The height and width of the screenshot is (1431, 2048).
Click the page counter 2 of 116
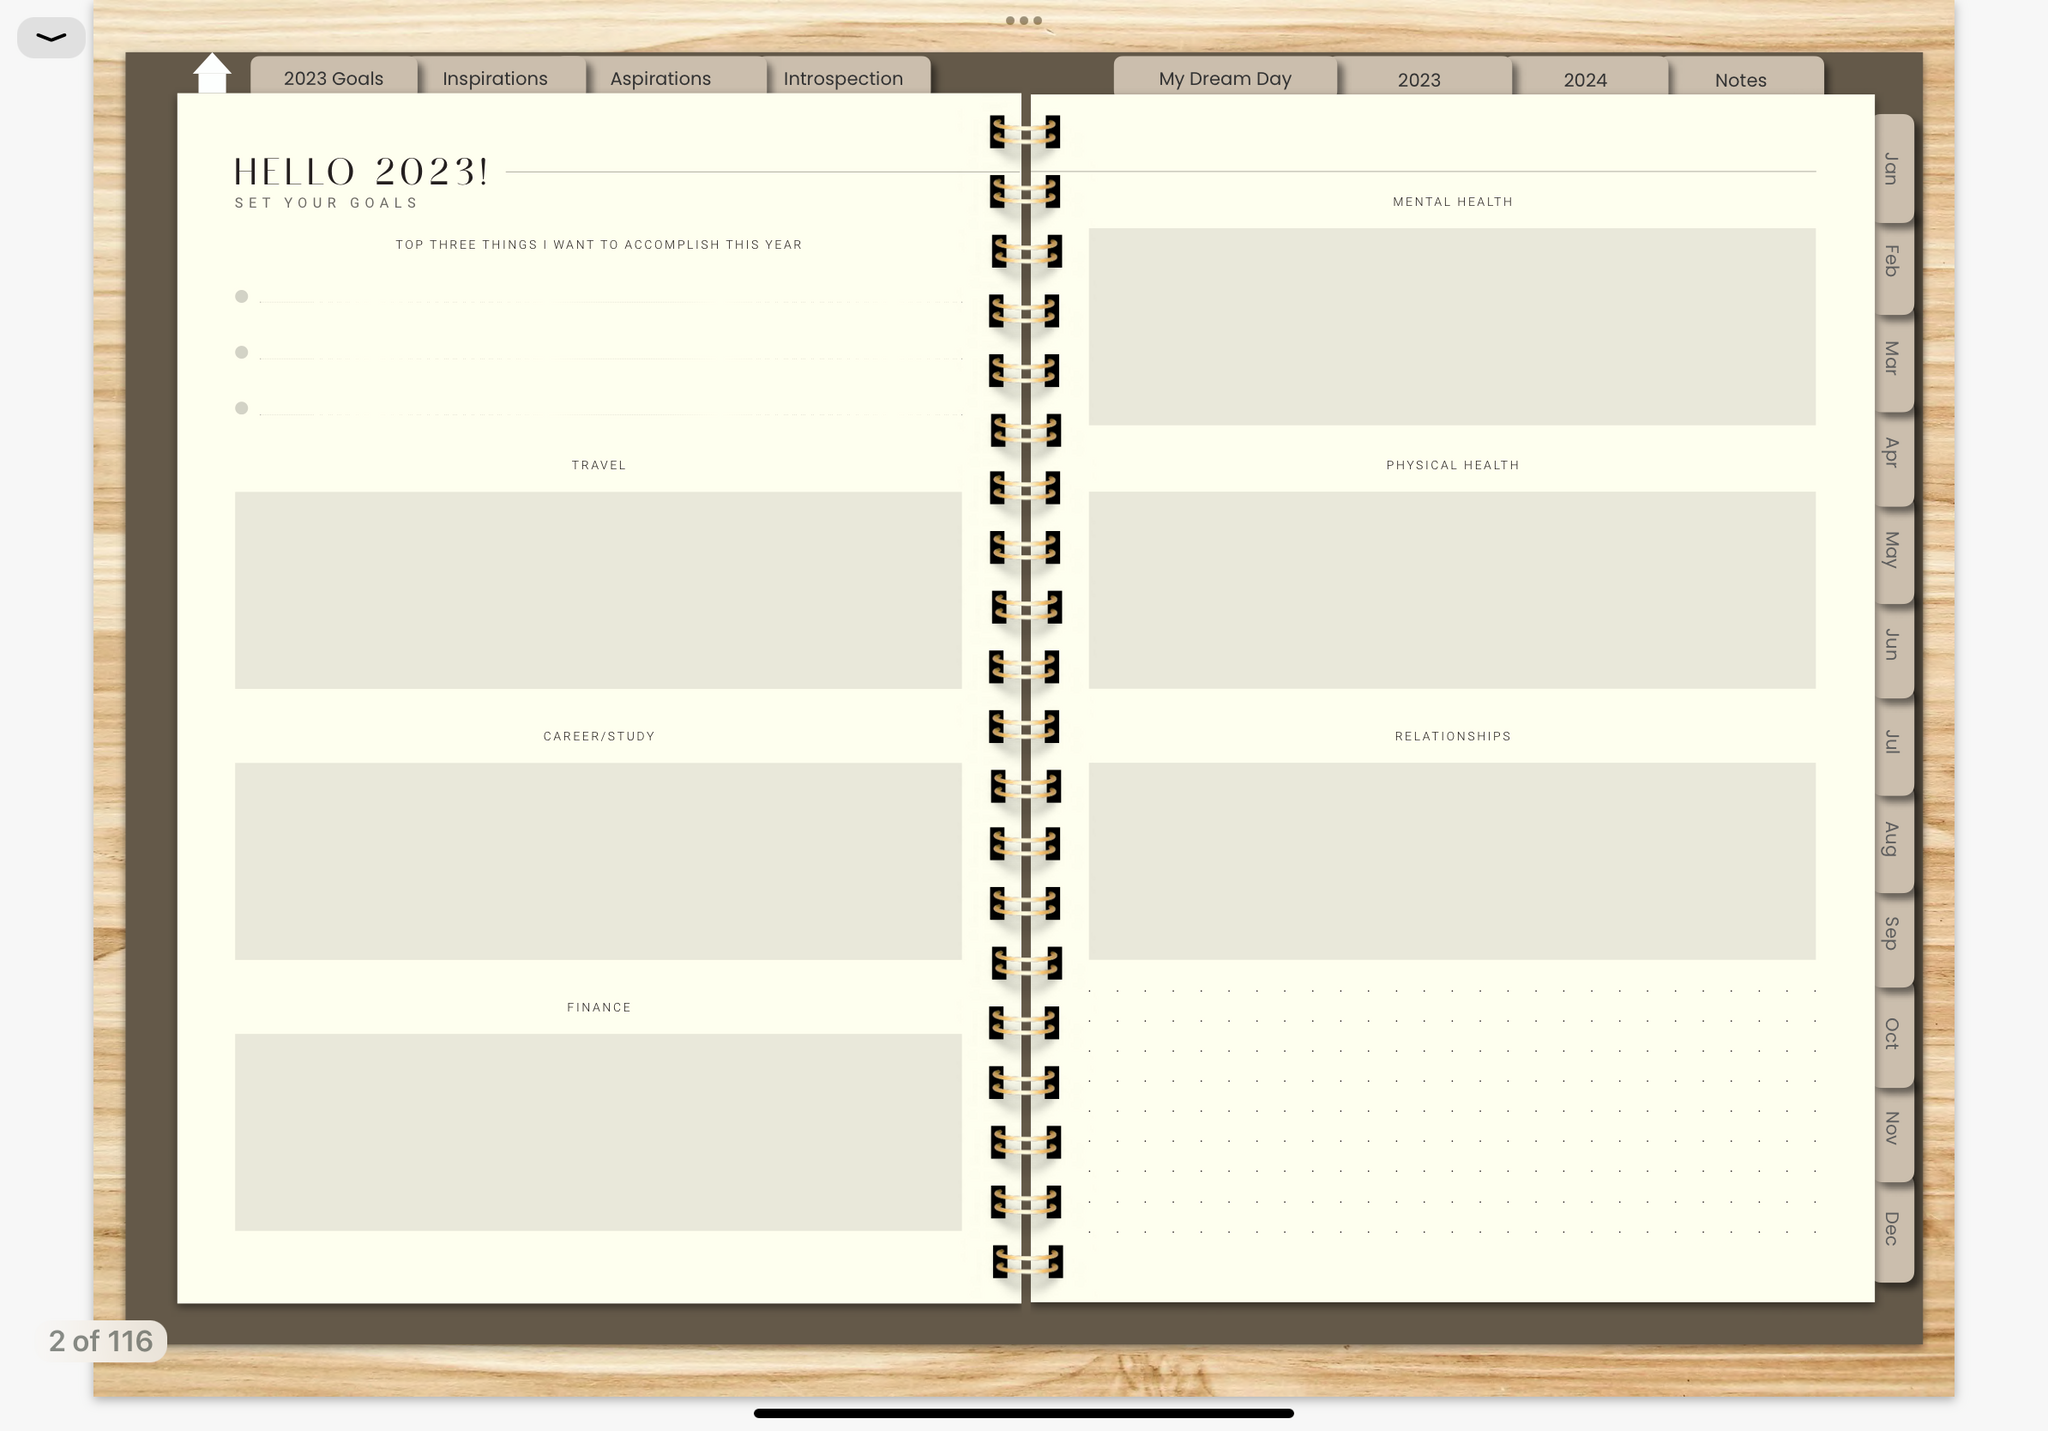pyautogui.click(x=101, y=1341)
